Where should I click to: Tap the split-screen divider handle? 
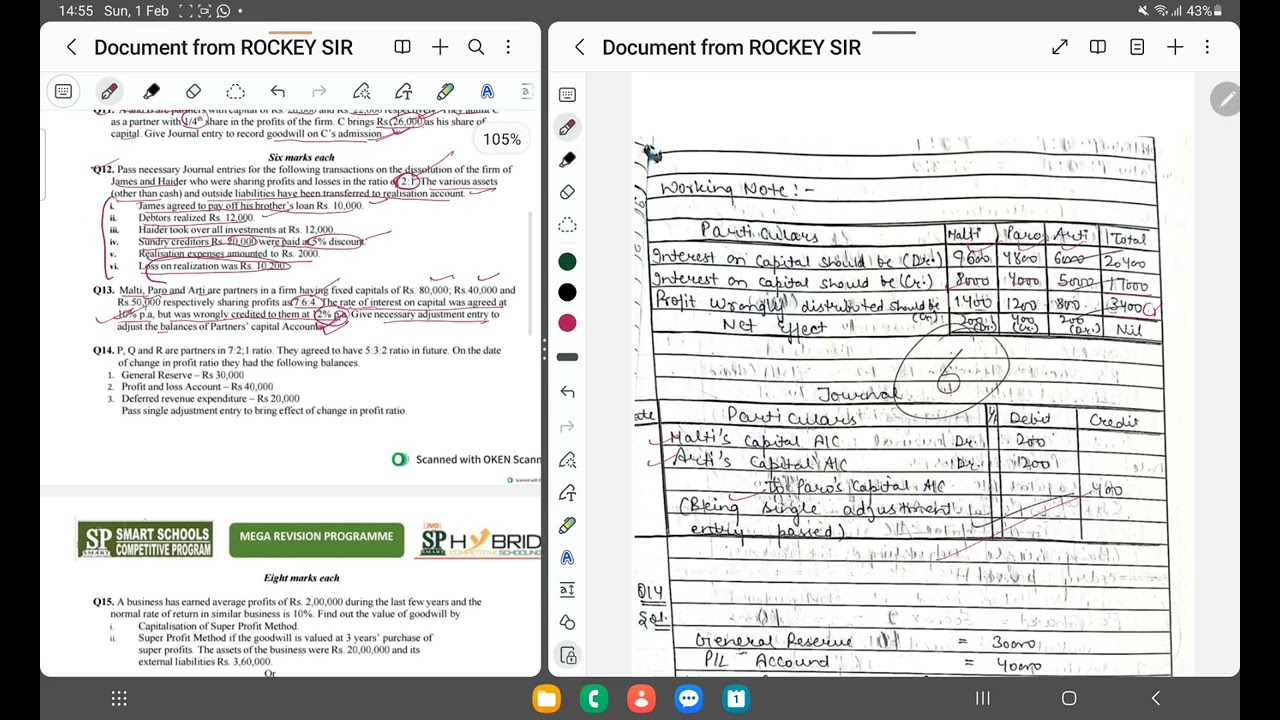(544, 350)
